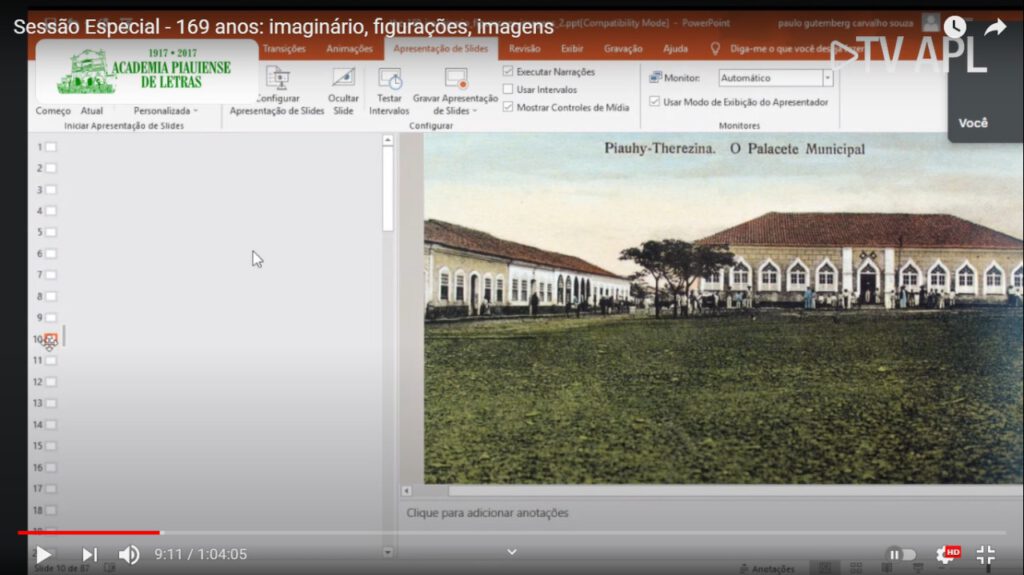Click the Watch Later clock icon
Screen dimensions: 1024x575
(x=955, y=27)
